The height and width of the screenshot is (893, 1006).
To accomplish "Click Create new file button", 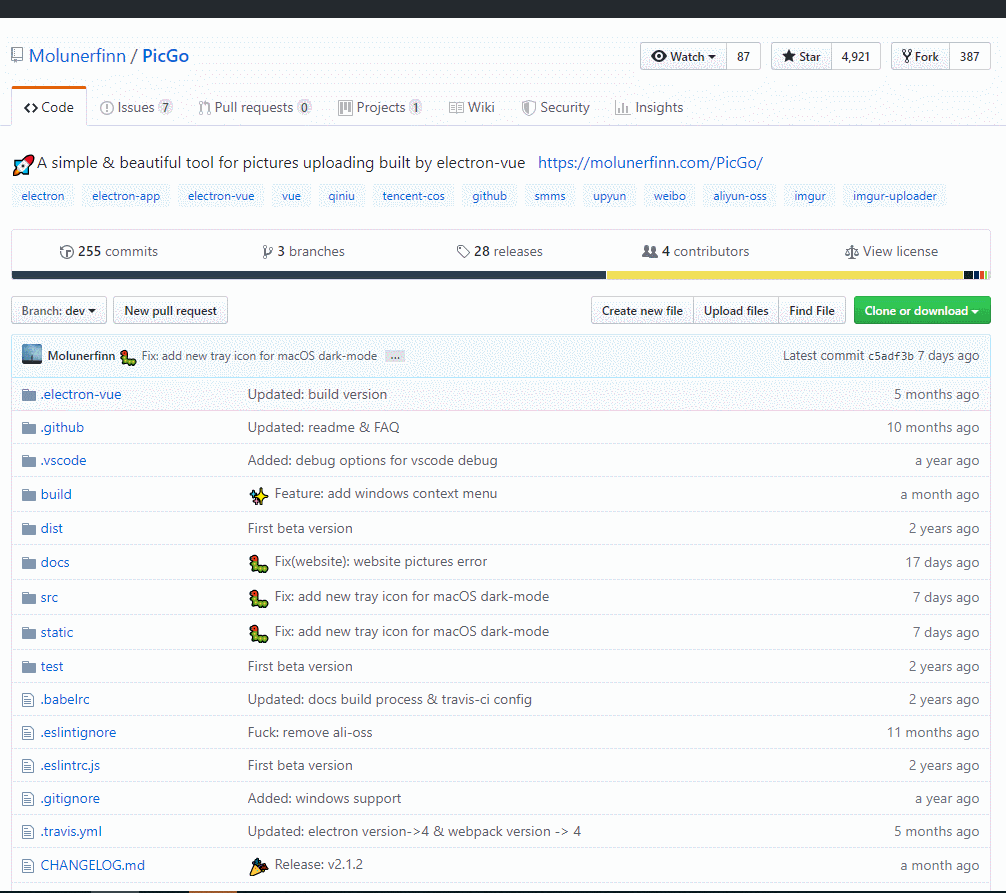I will (642, 310).
